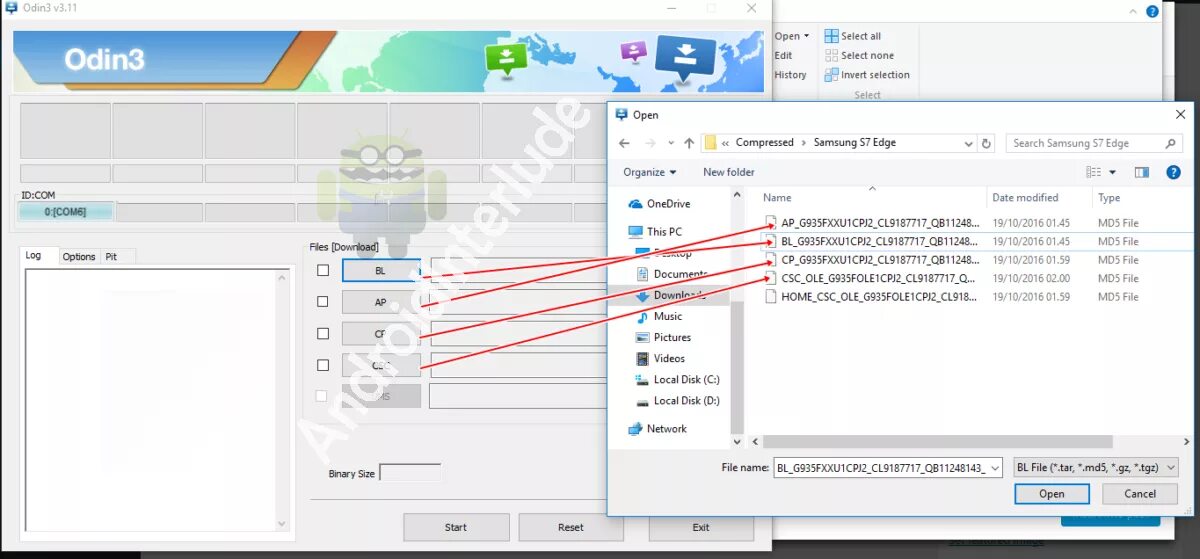Go up one folder level
Image resolution: width=1200 pixels, height=559 pixels.
(689, 143)
